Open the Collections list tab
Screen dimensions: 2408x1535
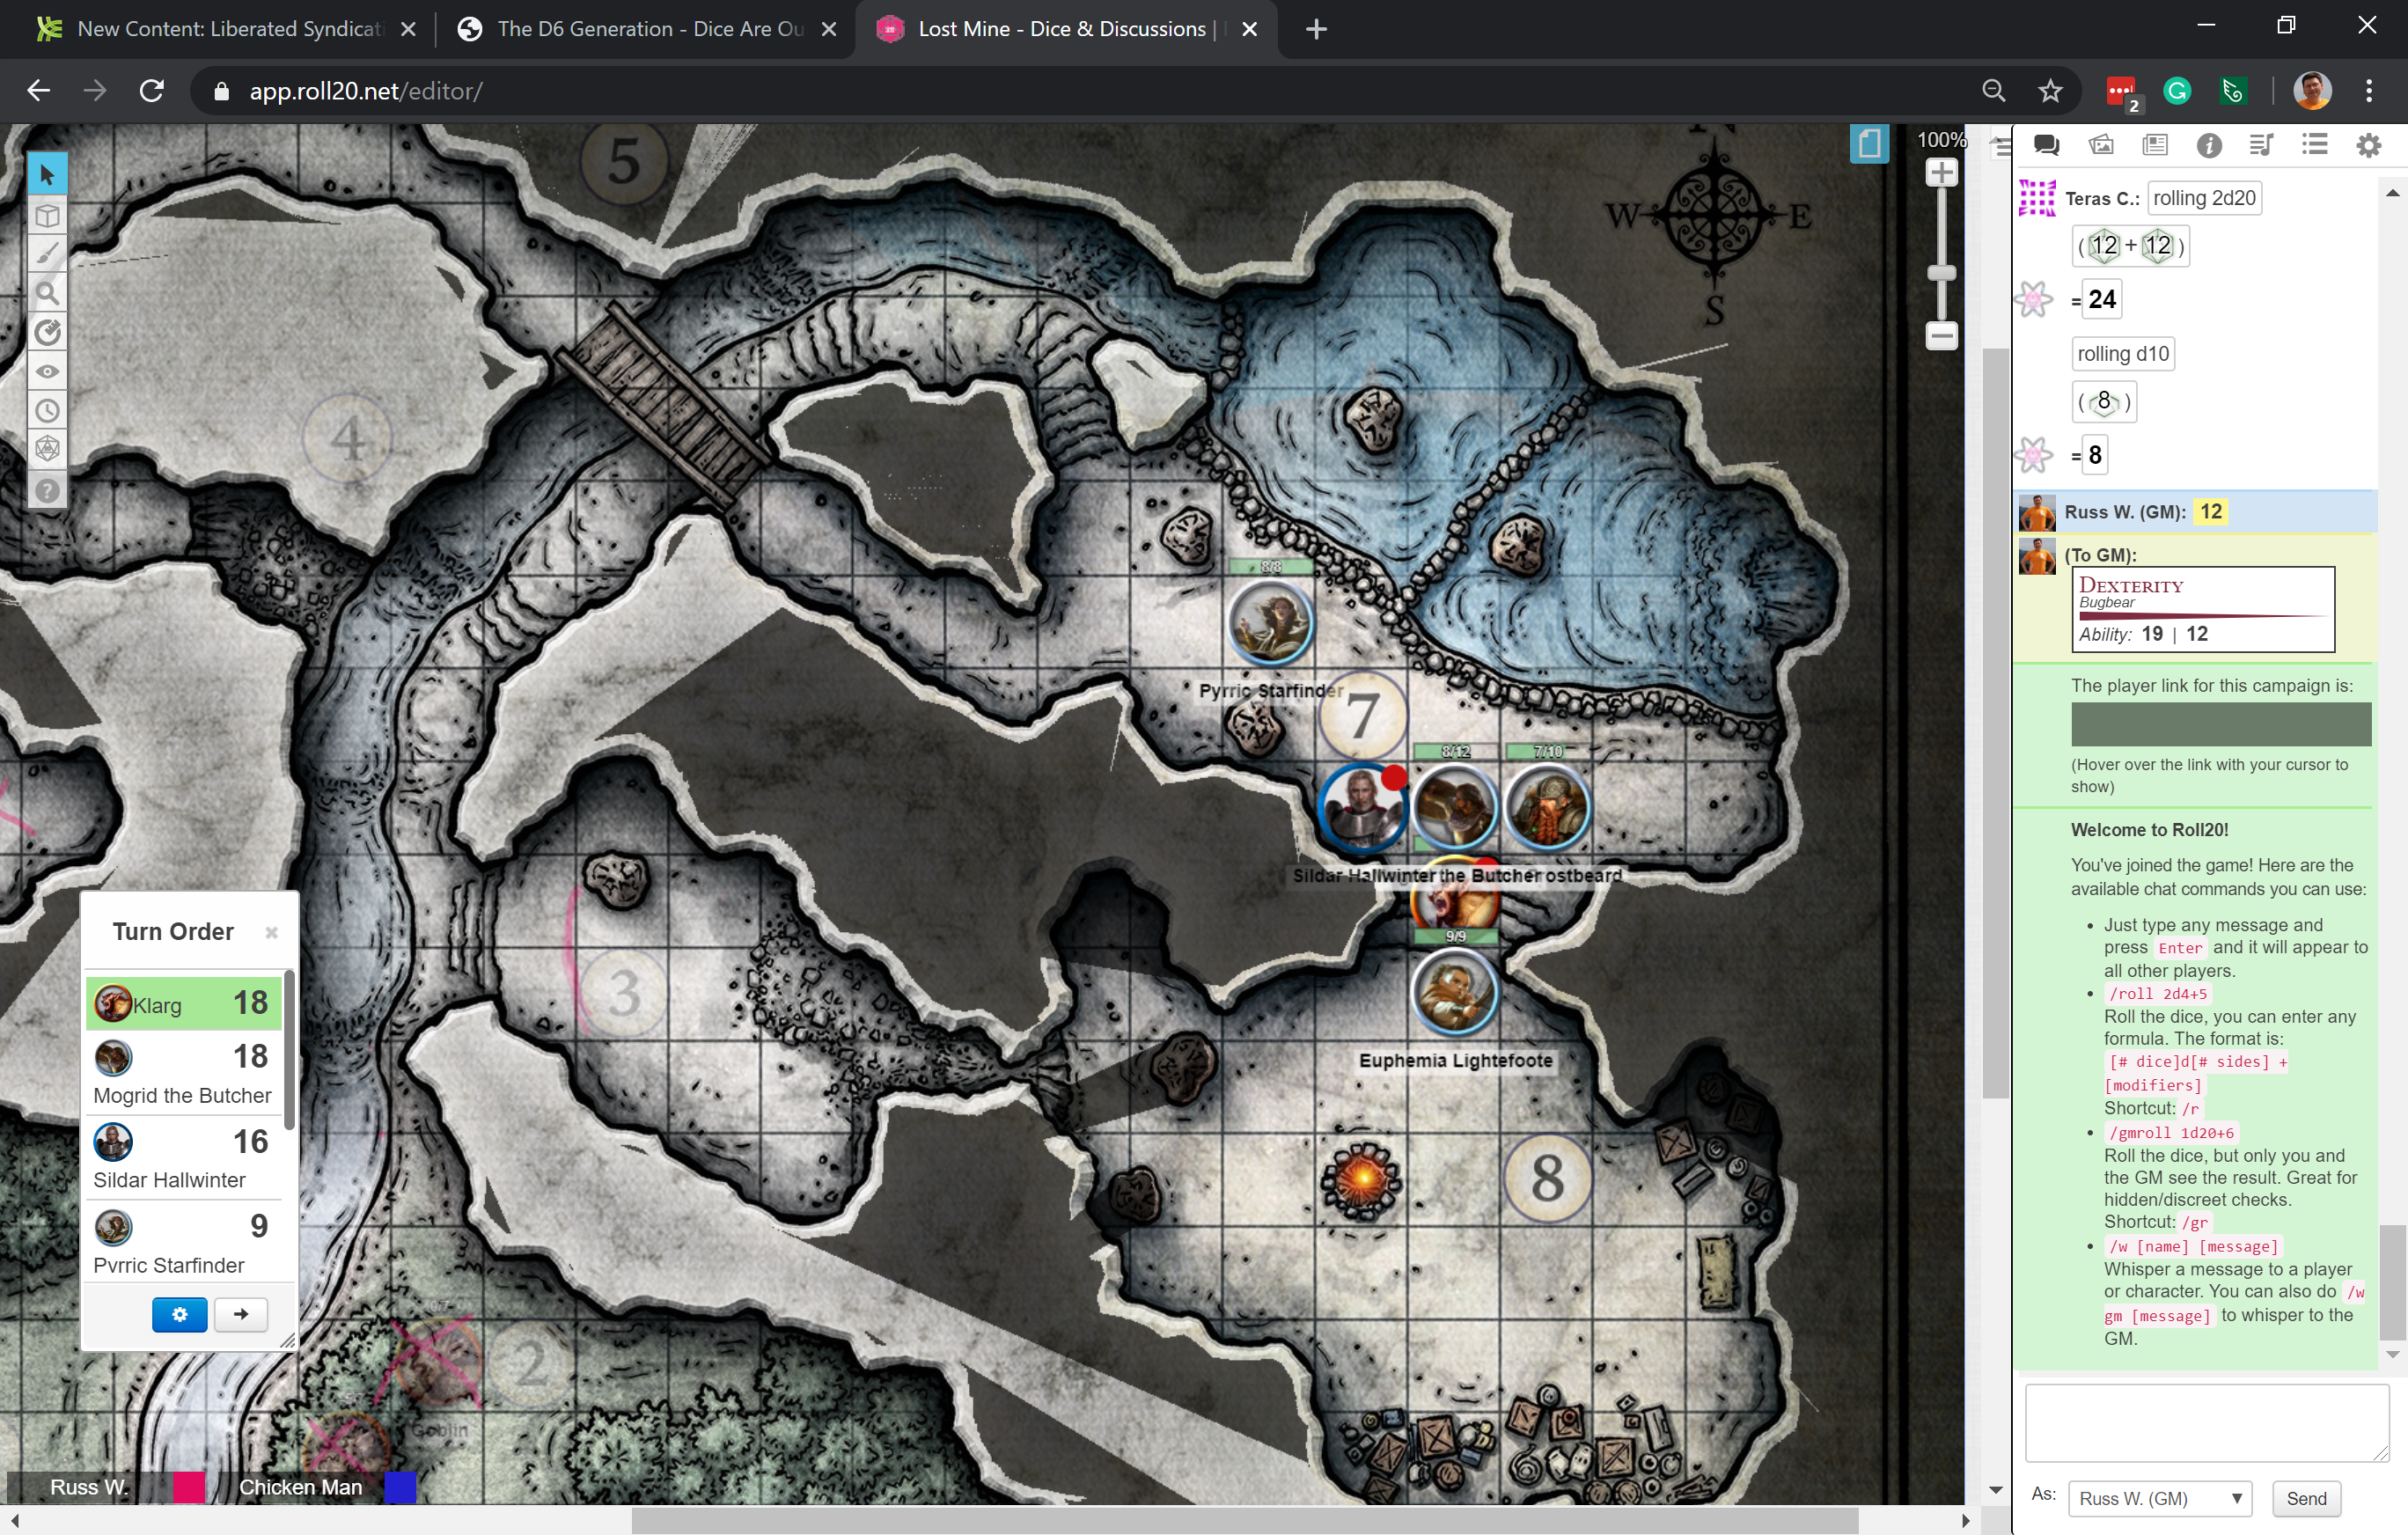pos(2314,146)
